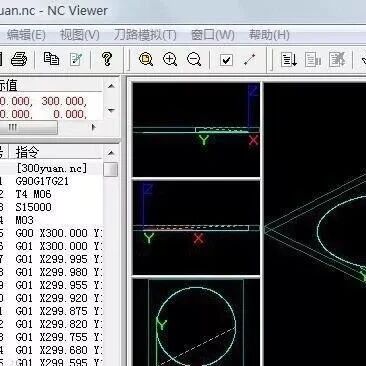This screenshot has width=366, height=366.
Task: Open Help via the question mark icon
Action: pyautogui.click(x=107, y=59)
